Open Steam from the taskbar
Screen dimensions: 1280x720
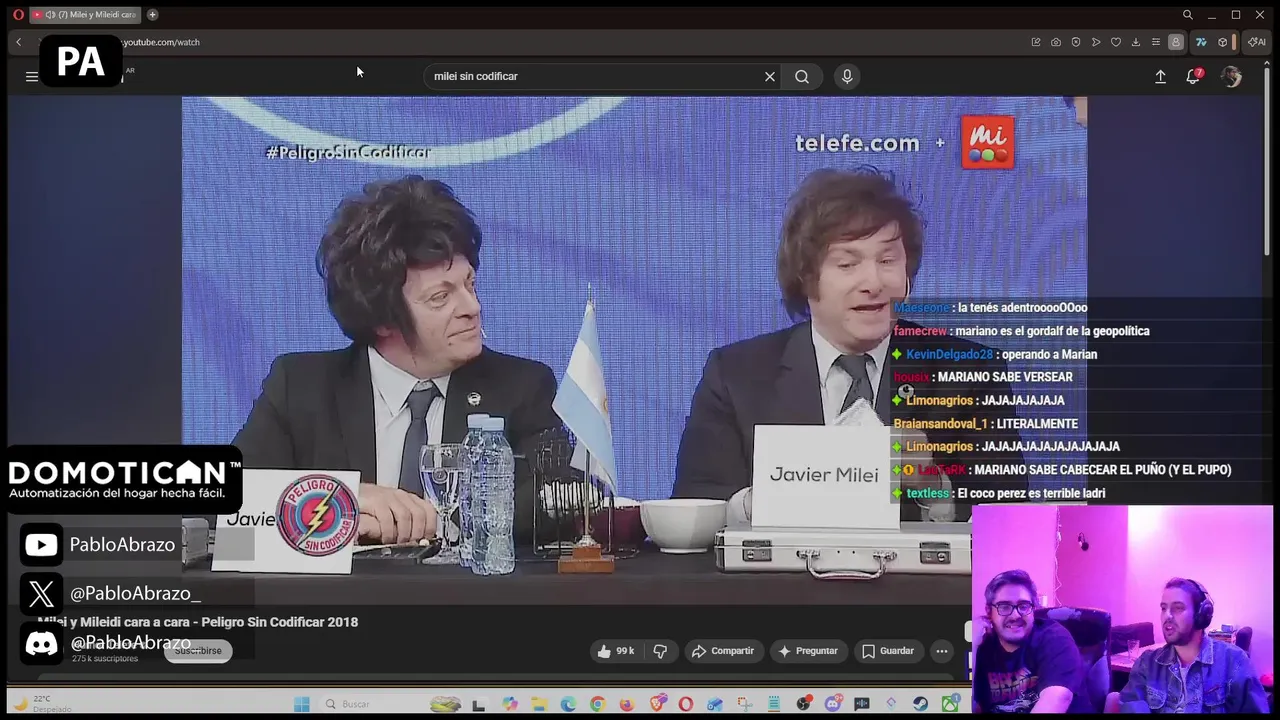920,704
